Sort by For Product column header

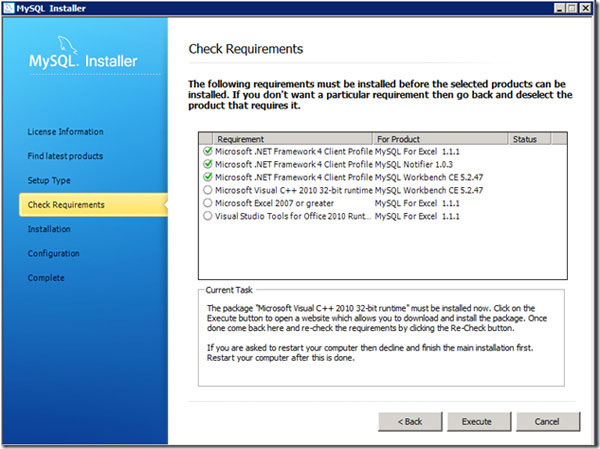pos(440,139)
